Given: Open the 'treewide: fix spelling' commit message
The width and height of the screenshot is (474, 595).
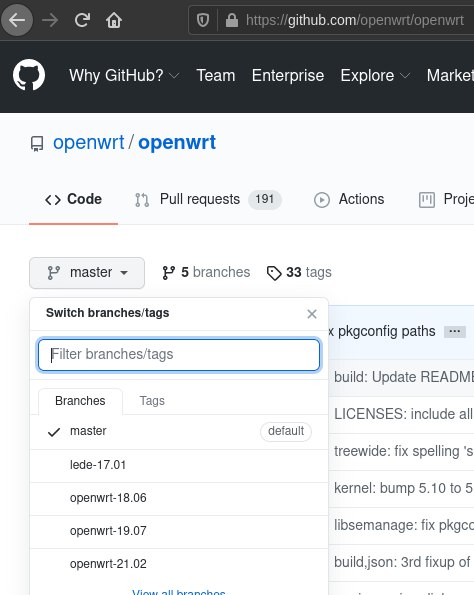Looking at the screenshot, I should tap(404, 452).
